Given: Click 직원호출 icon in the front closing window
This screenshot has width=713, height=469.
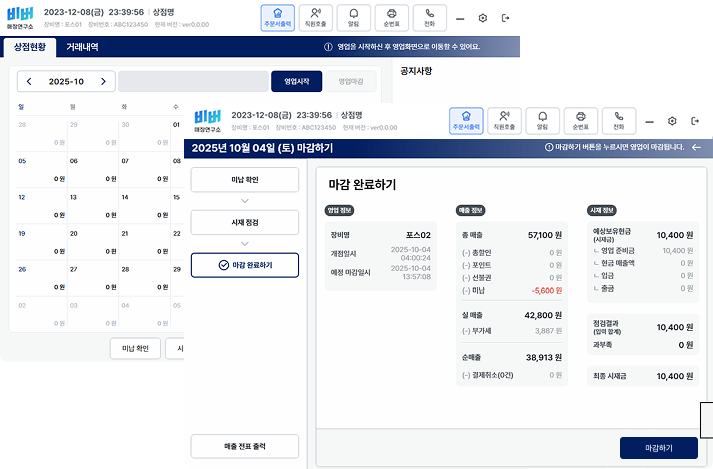Looking at the screenshot, I should (504, 121).
